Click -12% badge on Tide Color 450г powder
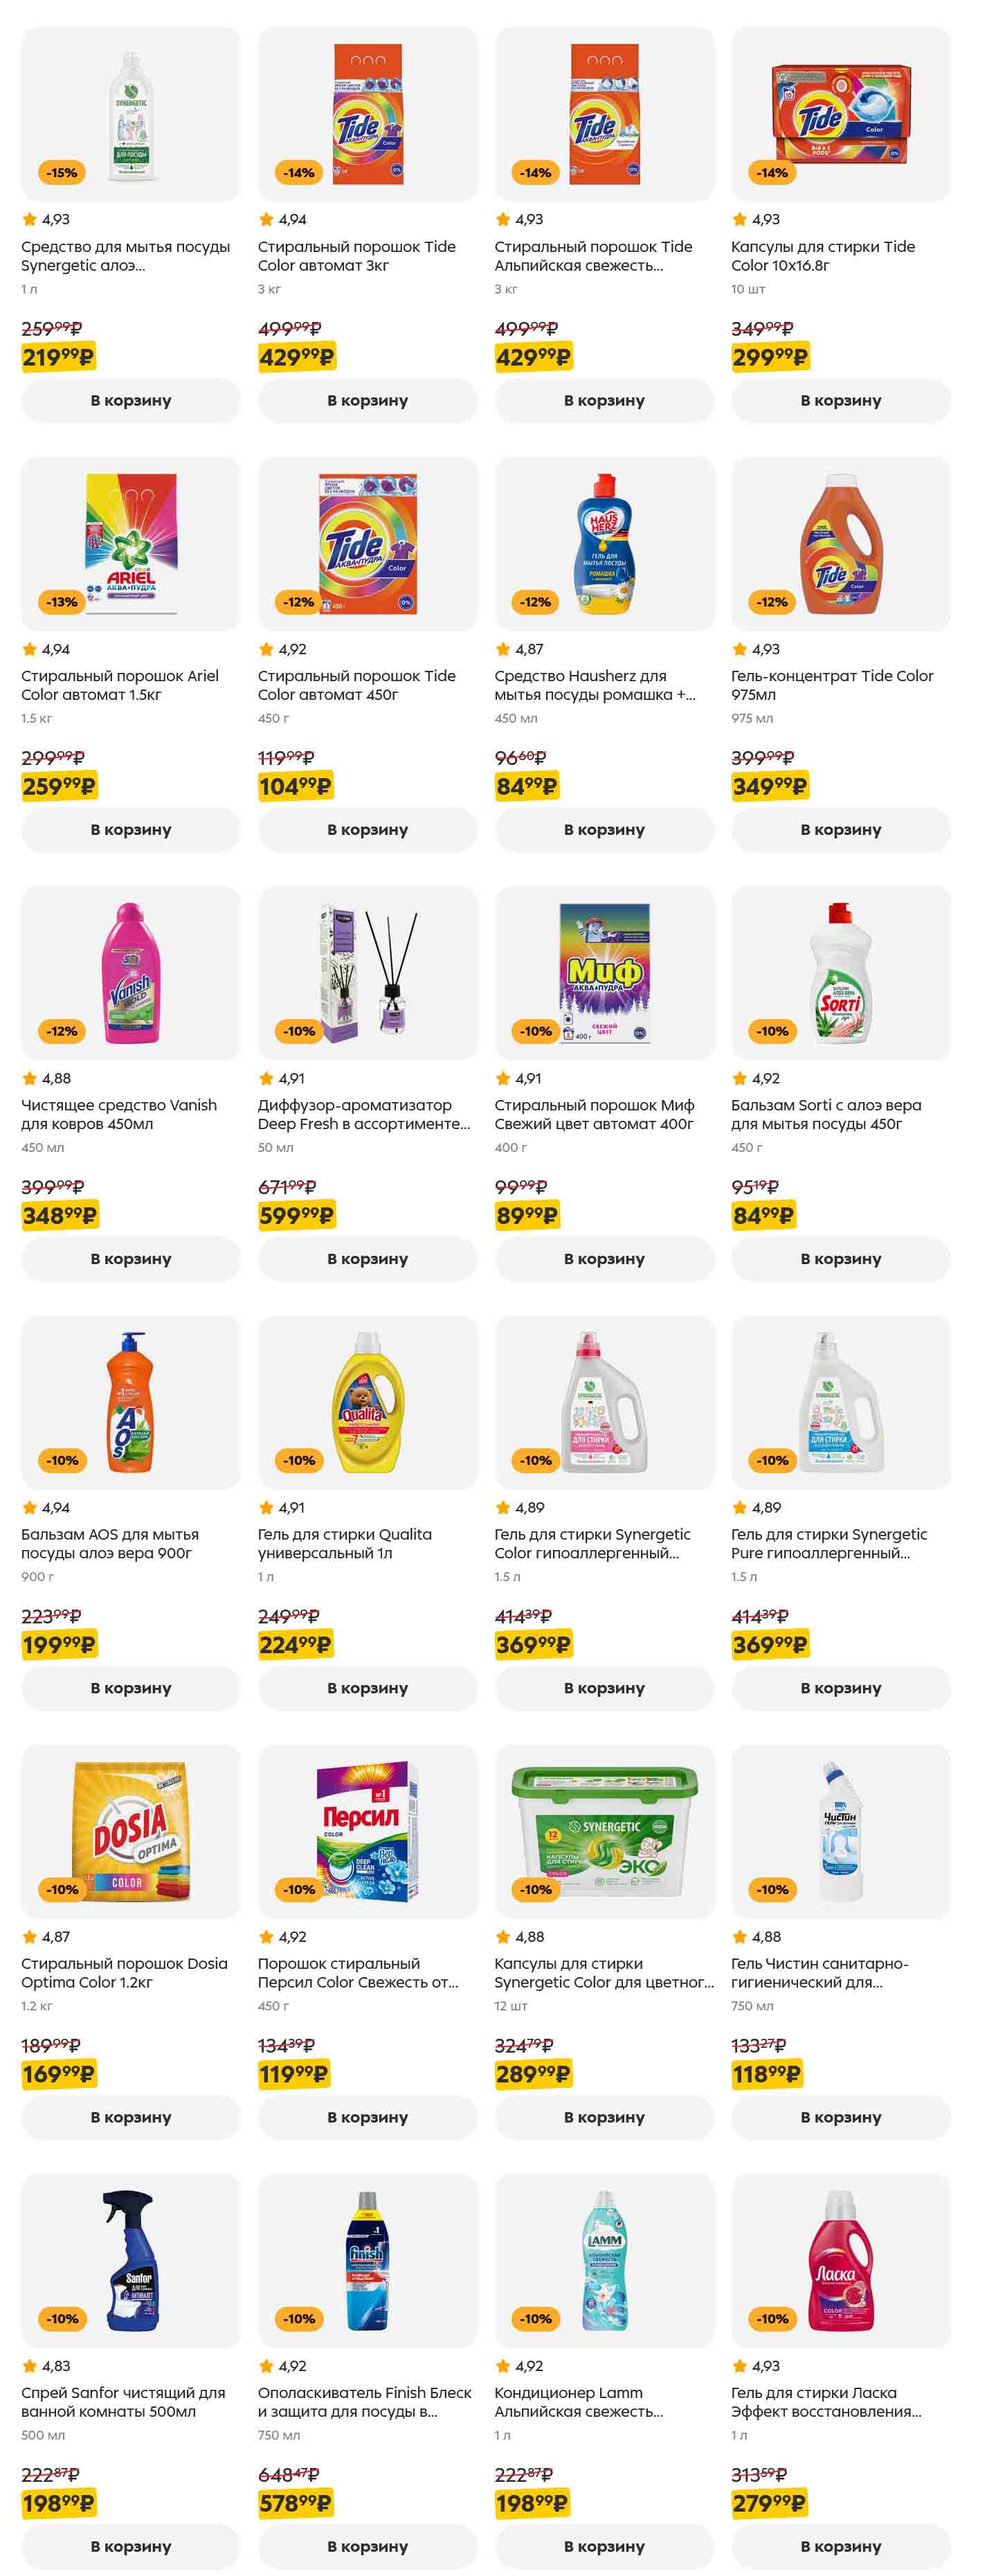 point(298,602)
